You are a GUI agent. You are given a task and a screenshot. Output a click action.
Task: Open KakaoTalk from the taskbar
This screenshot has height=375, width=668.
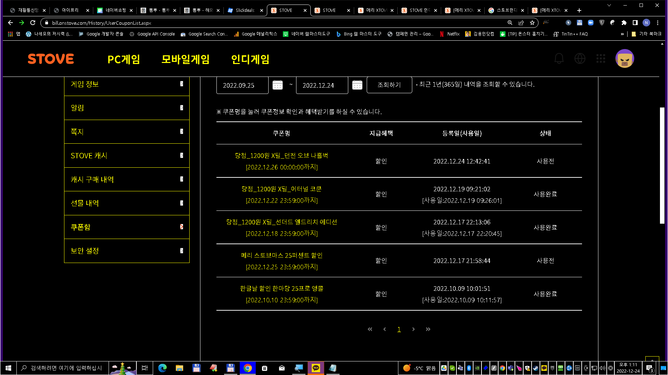[x=316, y=368]
